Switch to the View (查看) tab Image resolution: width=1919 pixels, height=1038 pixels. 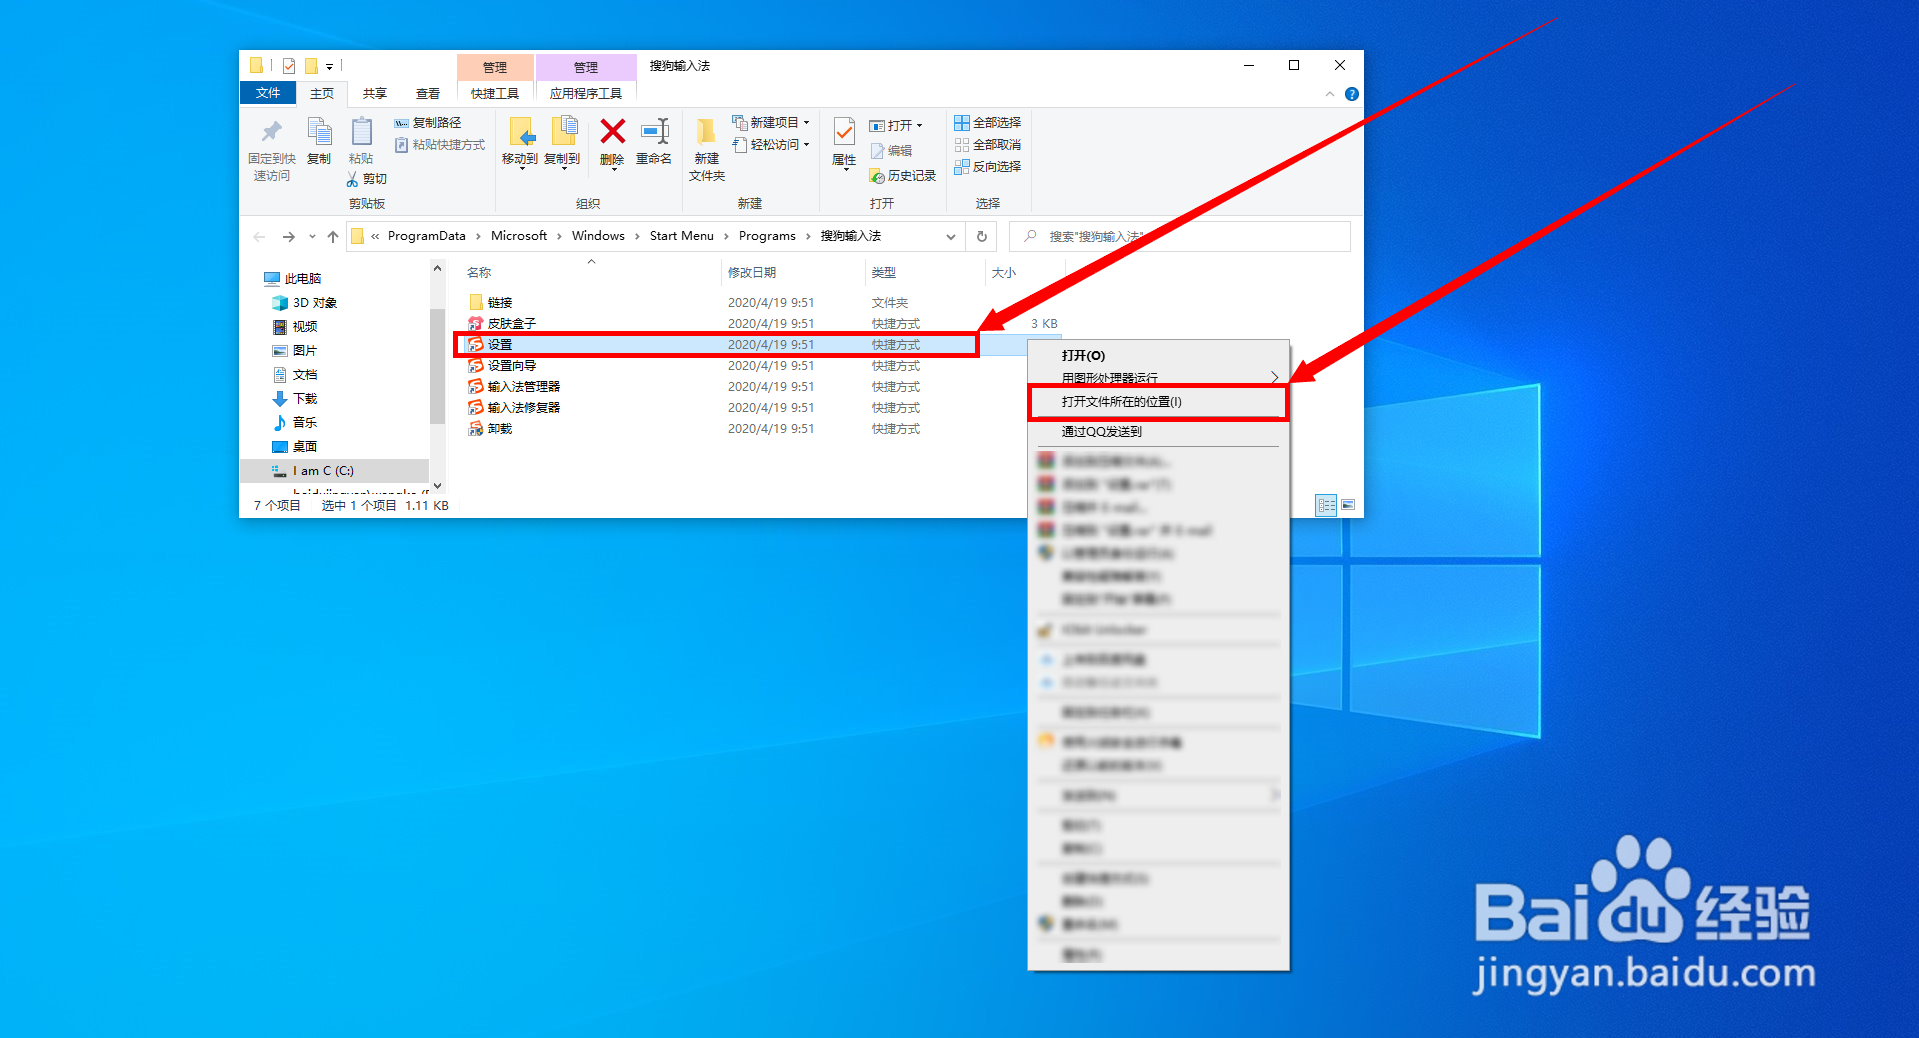(428, 94)
